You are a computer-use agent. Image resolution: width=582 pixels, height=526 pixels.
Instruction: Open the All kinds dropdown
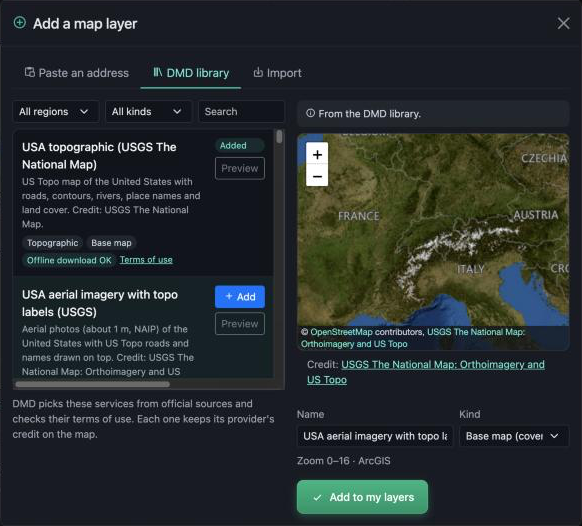[x=148, y=111]
